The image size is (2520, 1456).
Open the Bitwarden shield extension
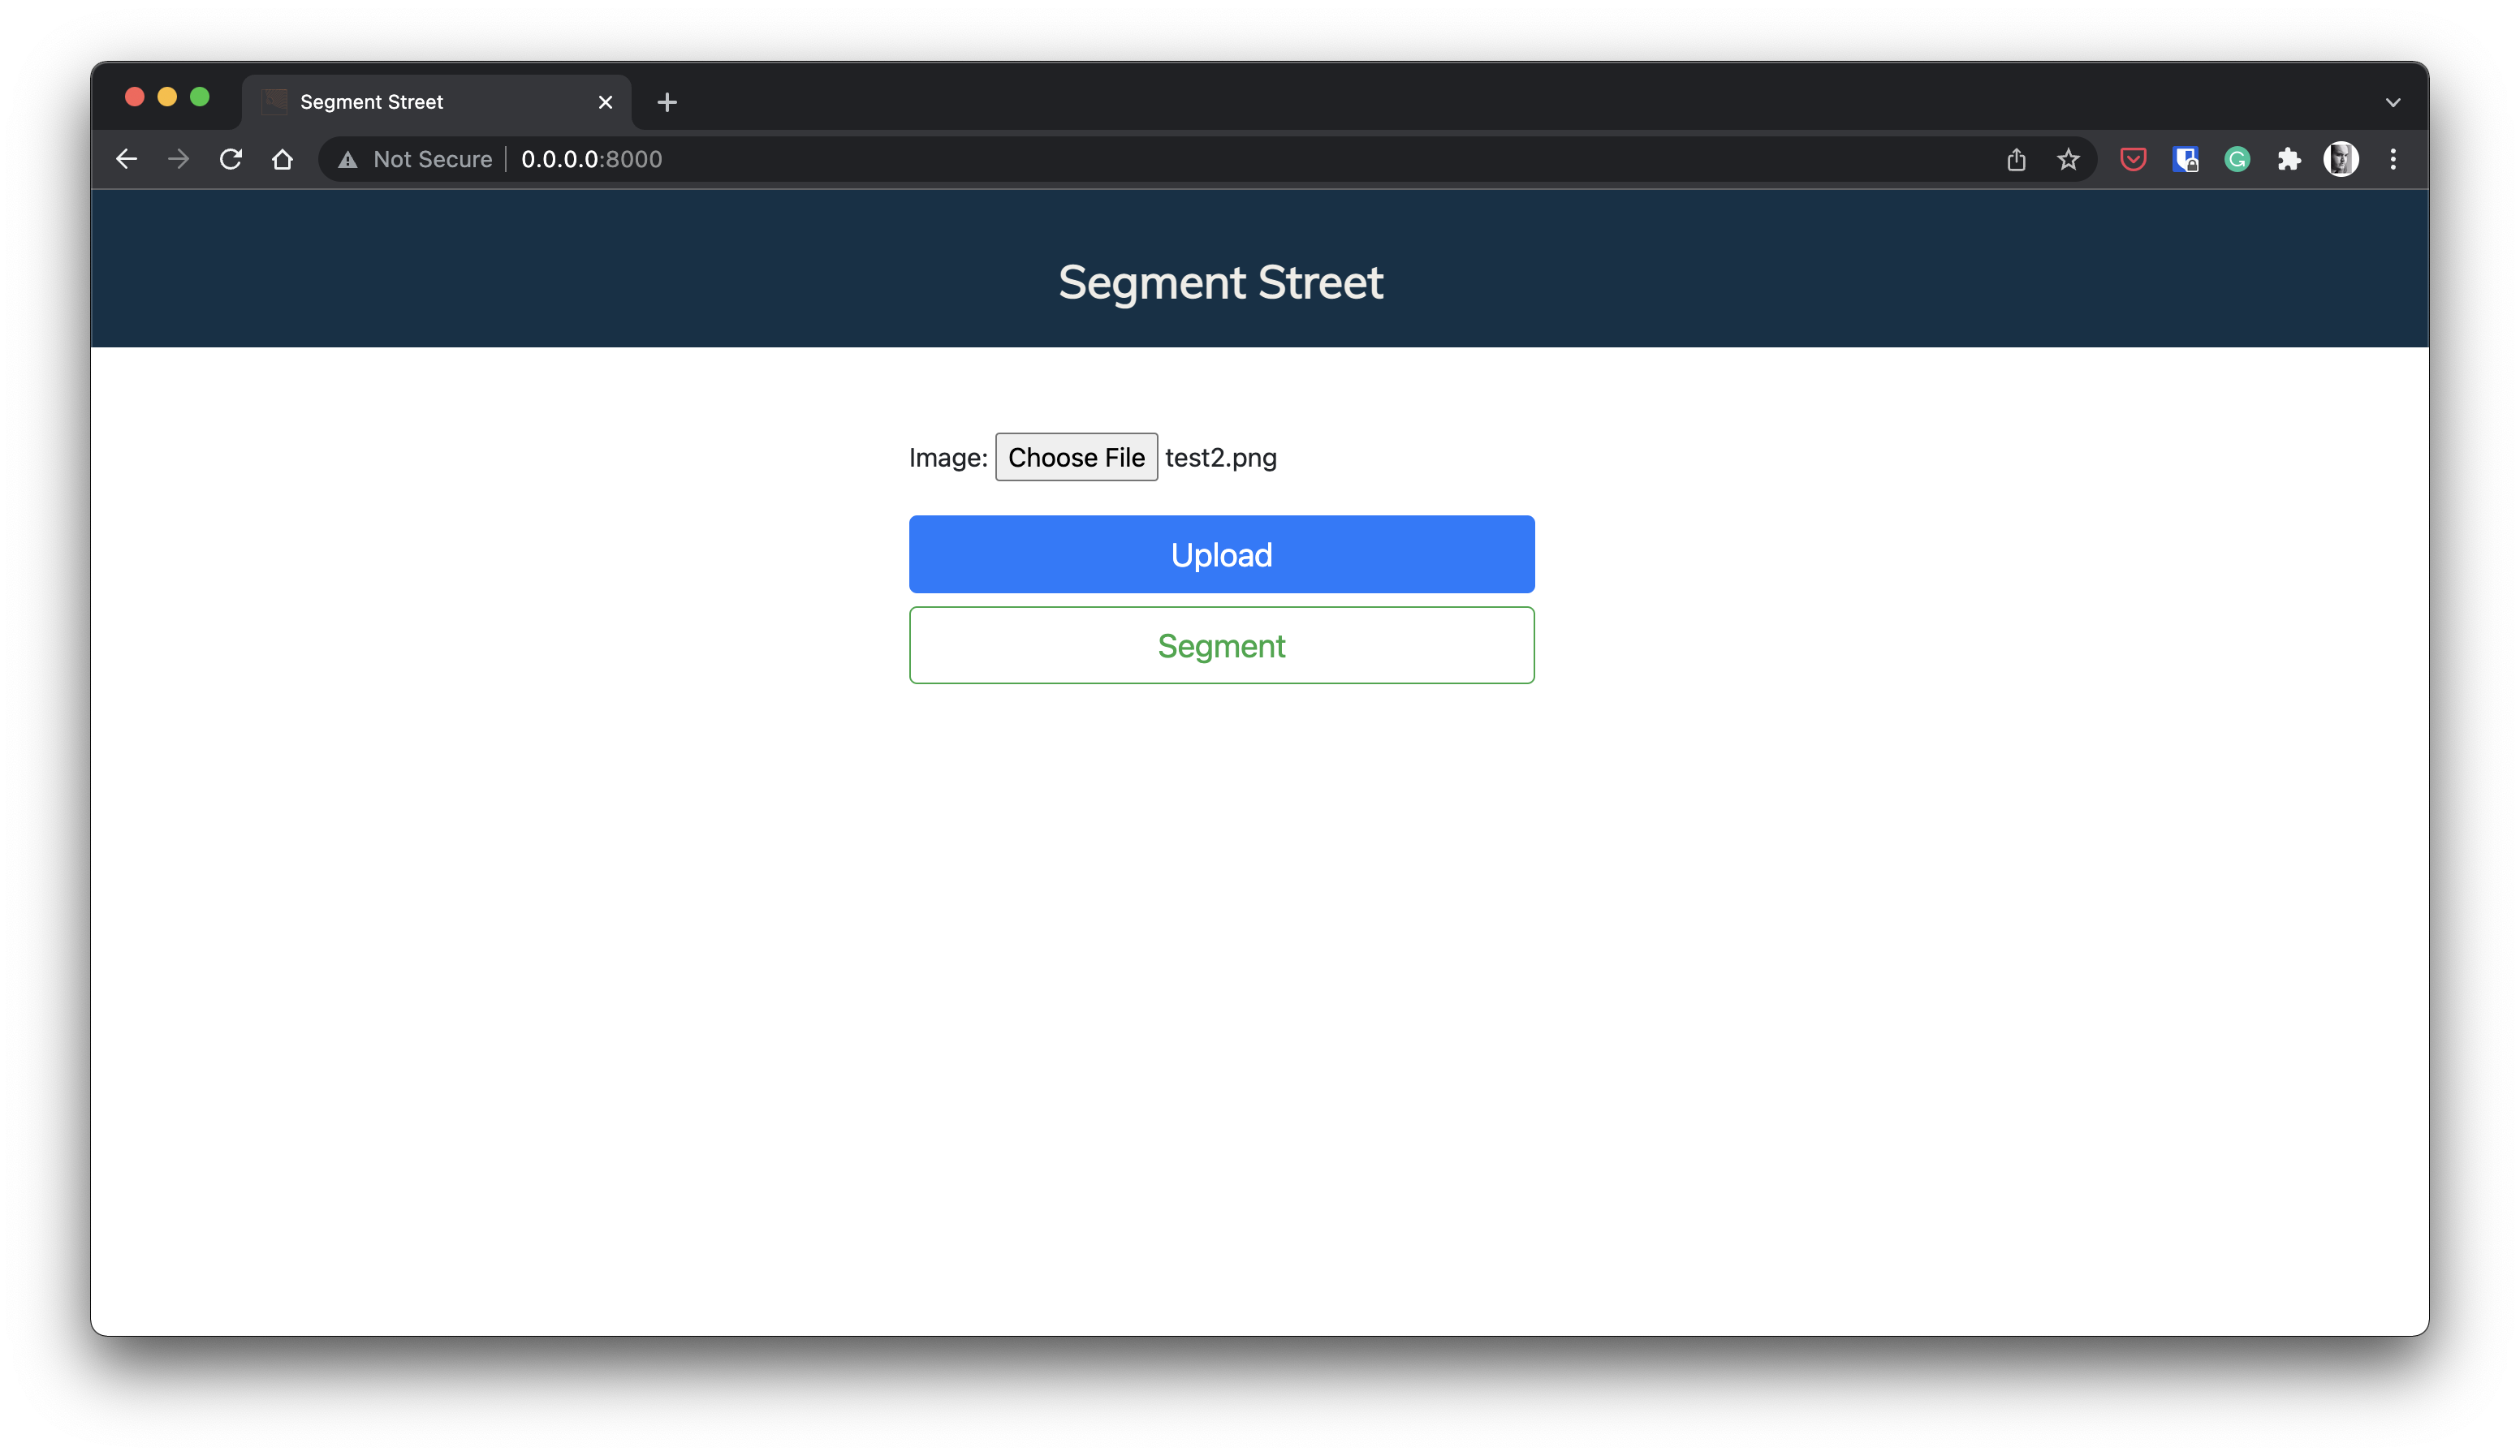(x=2185, y=159)
